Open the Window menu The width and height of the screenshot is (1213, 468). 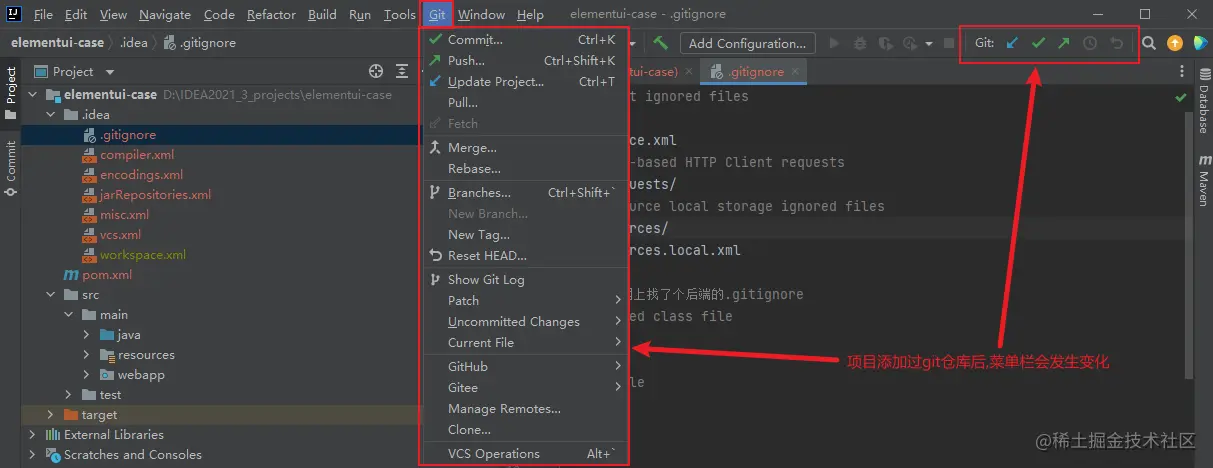tap(481, 14)
